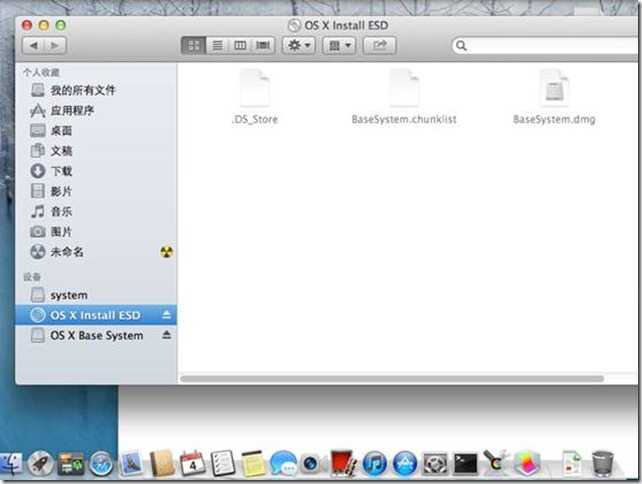Open Reminders from the Dock
The height and width of the screenshot is (484, 642).
point(222,464)
